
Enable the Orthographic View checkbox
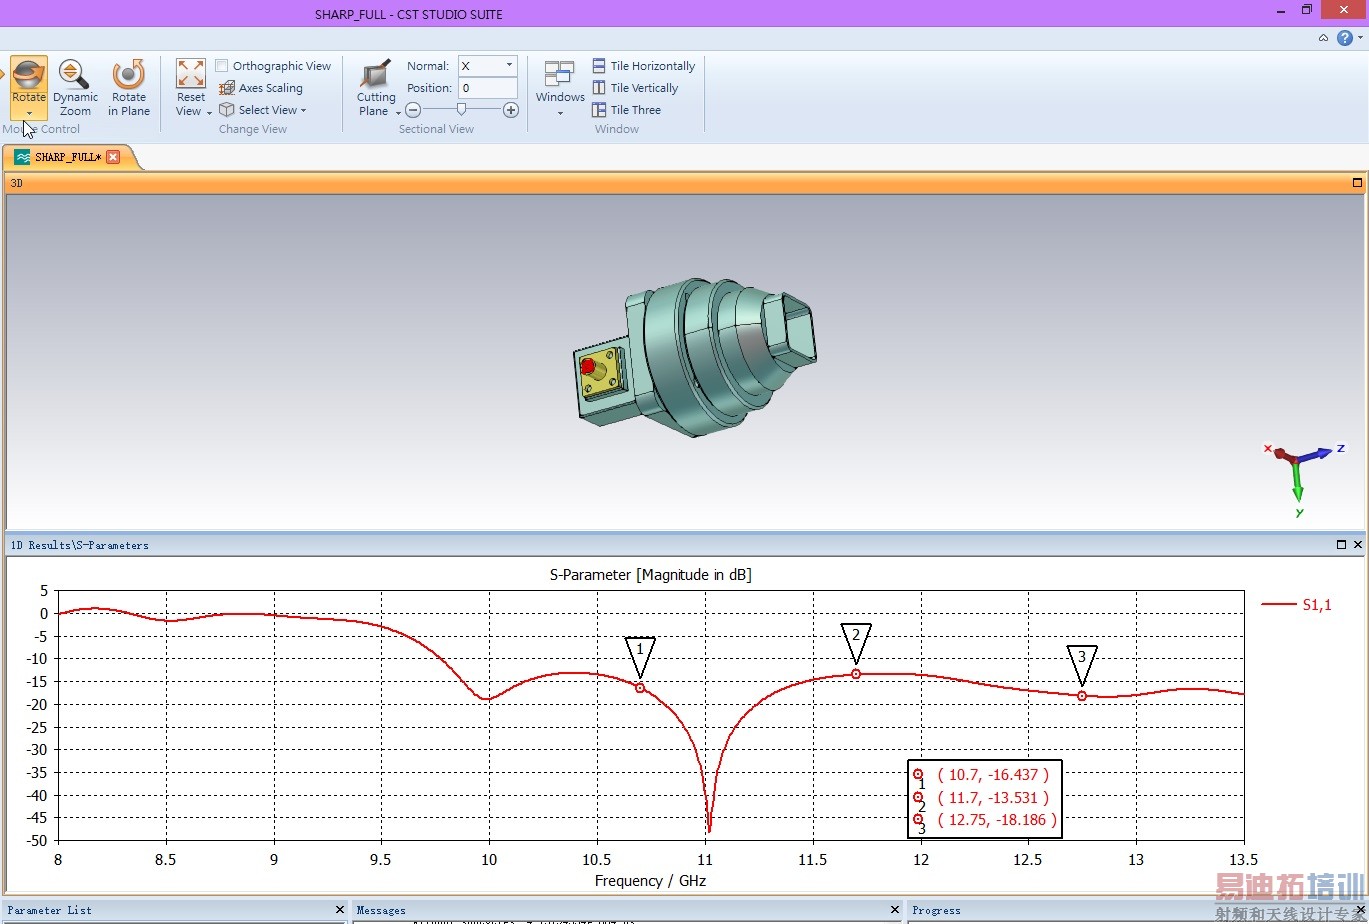pos(222,66)
